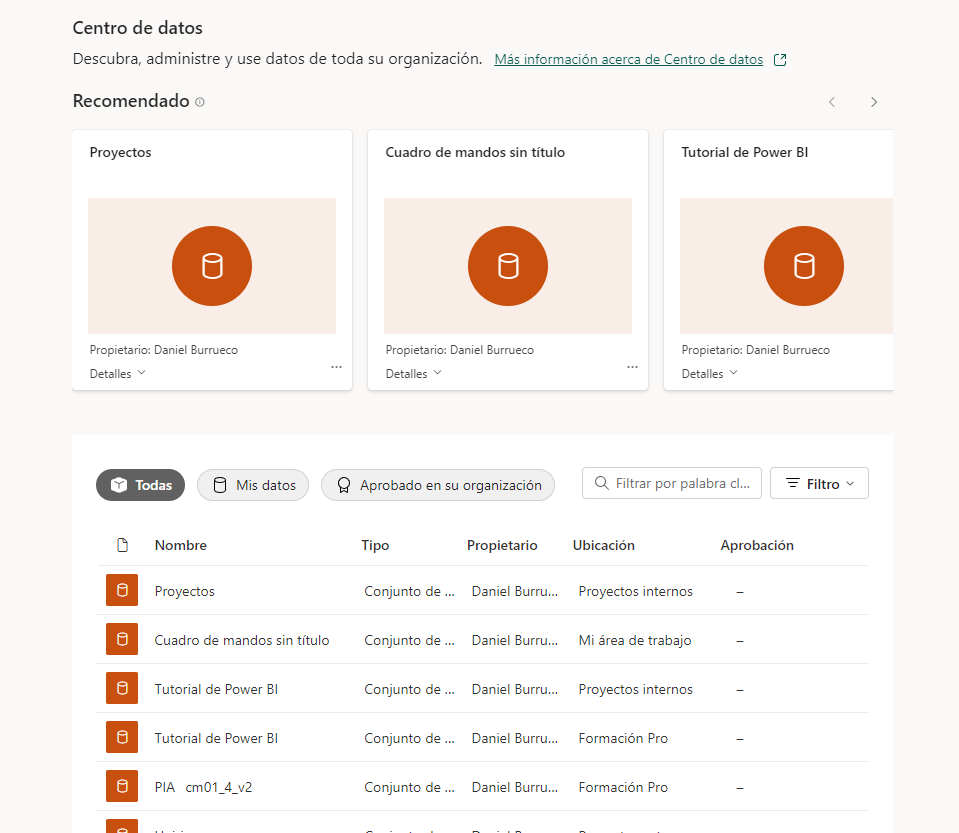Viewport: 959px width, 833px height.
Task: Open more options on Cuadro de mandos card
Action: coord(632,367)
